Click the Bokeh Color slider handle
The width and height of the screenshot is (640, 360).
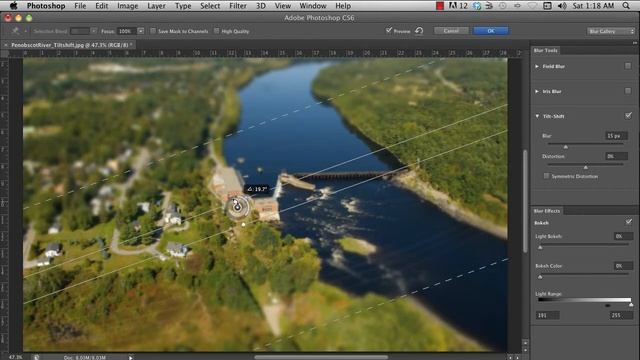[x=540, y=277]
